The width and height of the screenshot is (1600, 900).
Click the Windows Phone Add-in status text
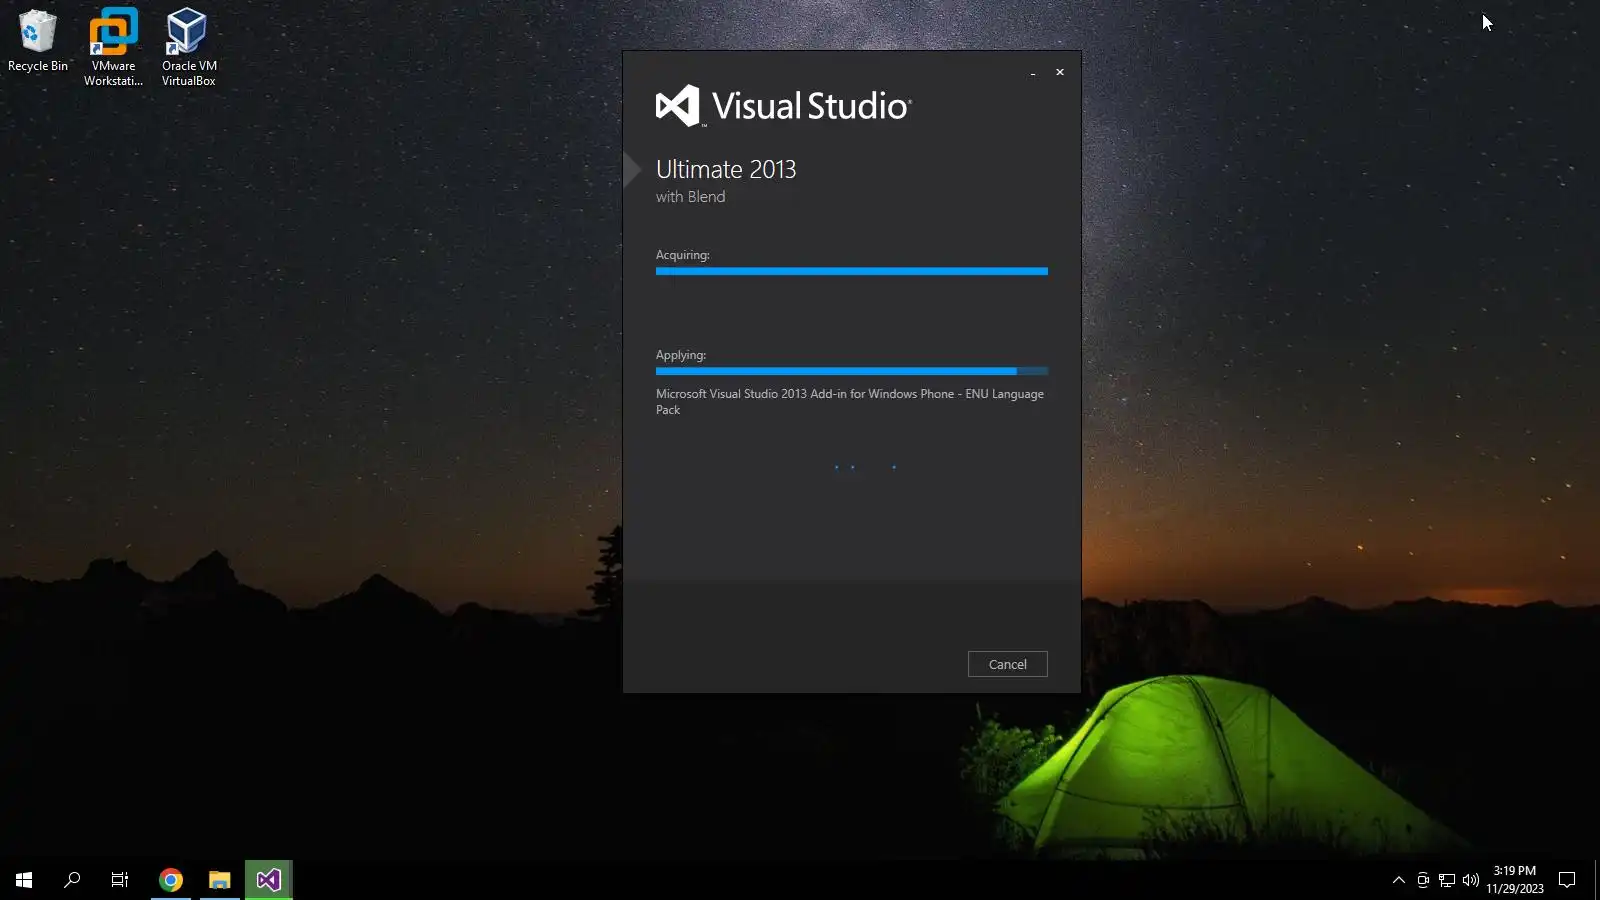click(x=850, y=401)
